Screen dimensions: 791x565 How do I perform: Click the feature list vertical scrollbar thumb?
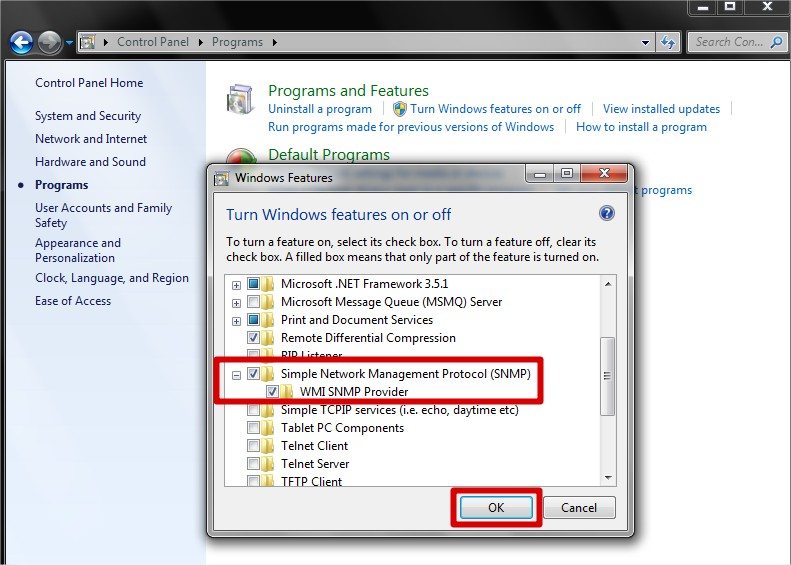(607, 375)
